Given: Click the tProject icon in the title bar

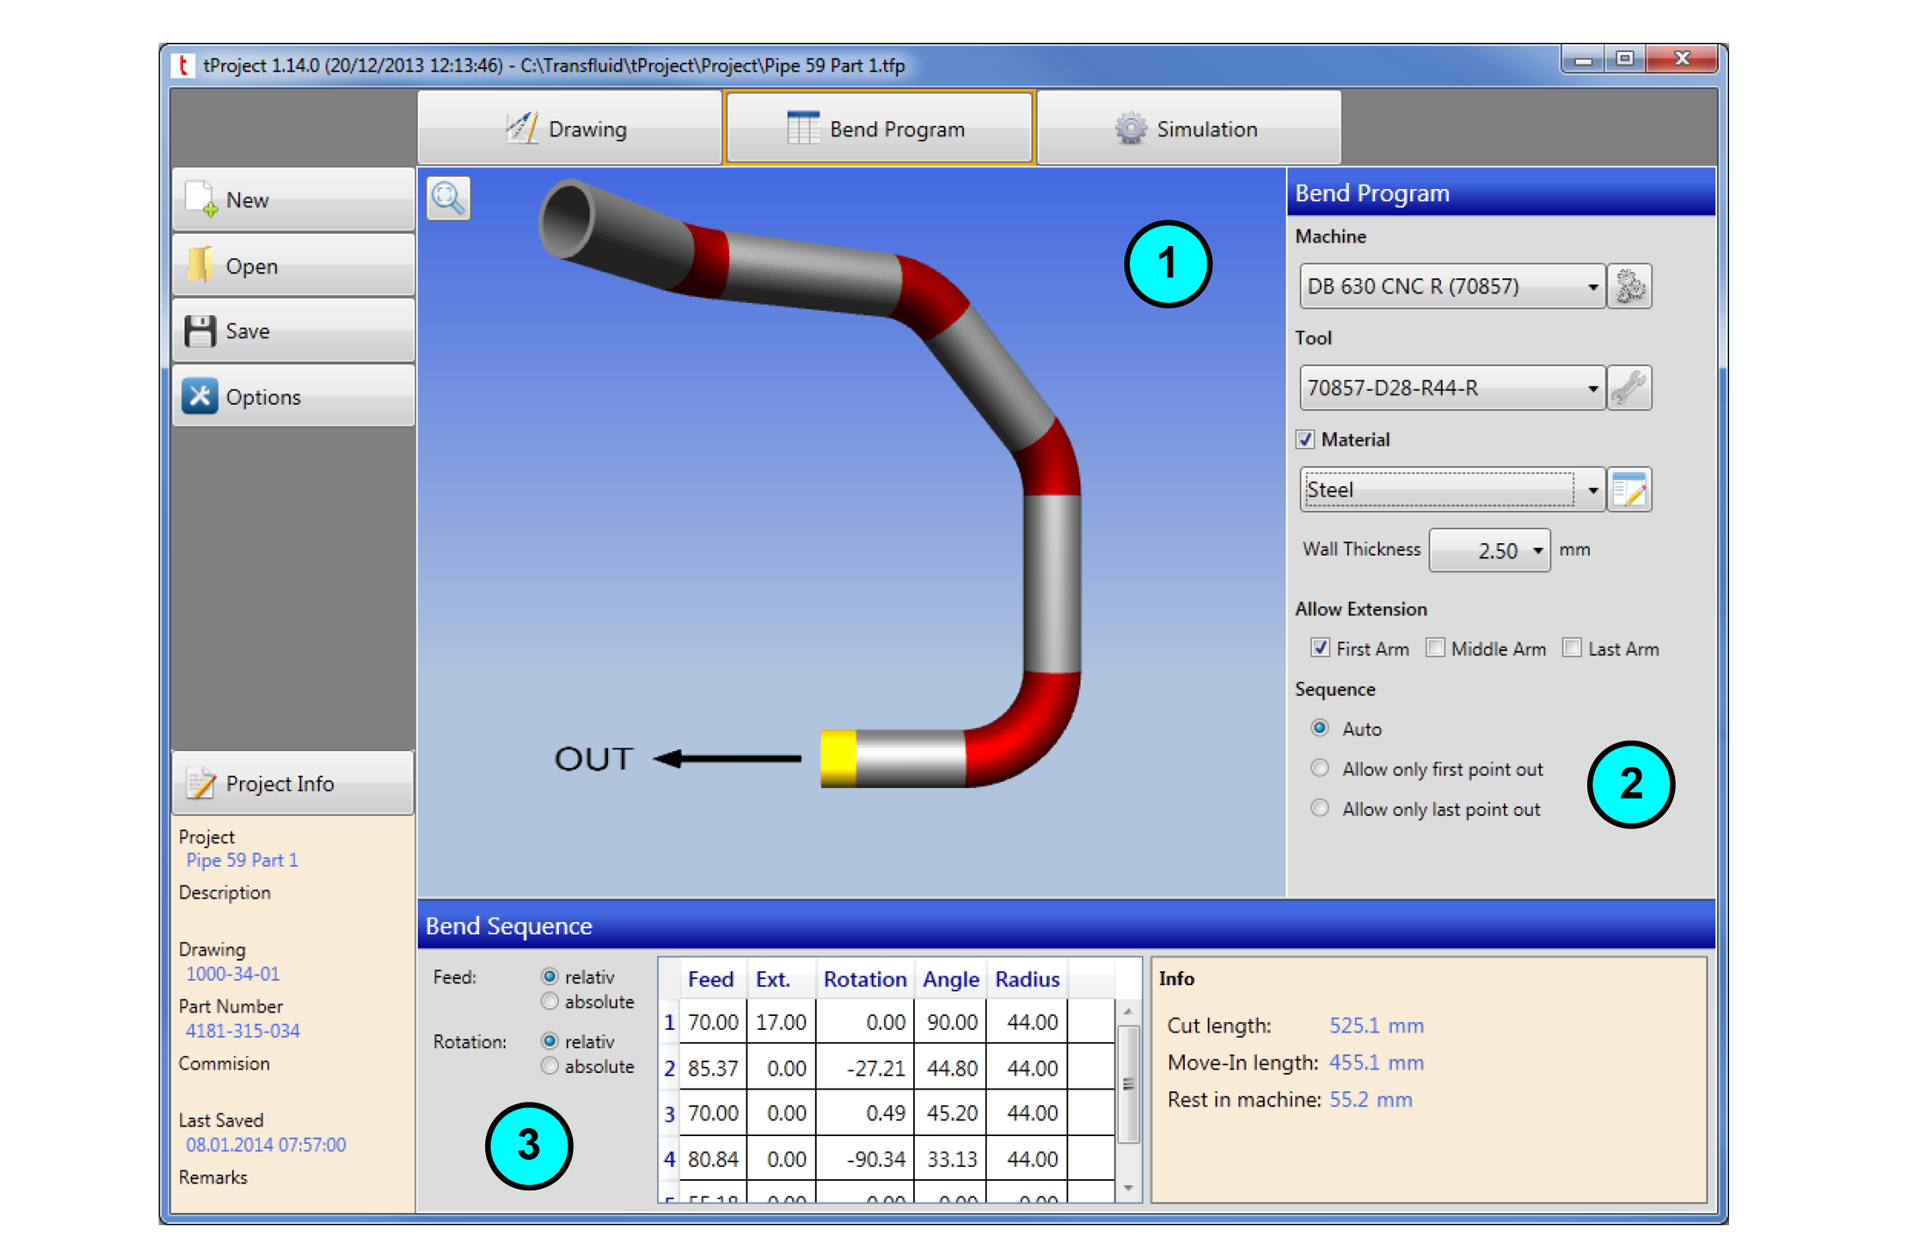Looking at the screenshot, I should (185, 64).
